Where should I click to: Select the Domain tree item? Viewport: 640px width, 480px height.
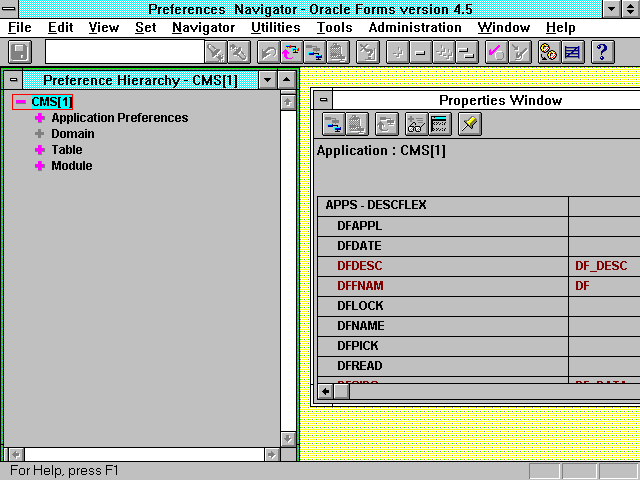(x=73, y=134)
